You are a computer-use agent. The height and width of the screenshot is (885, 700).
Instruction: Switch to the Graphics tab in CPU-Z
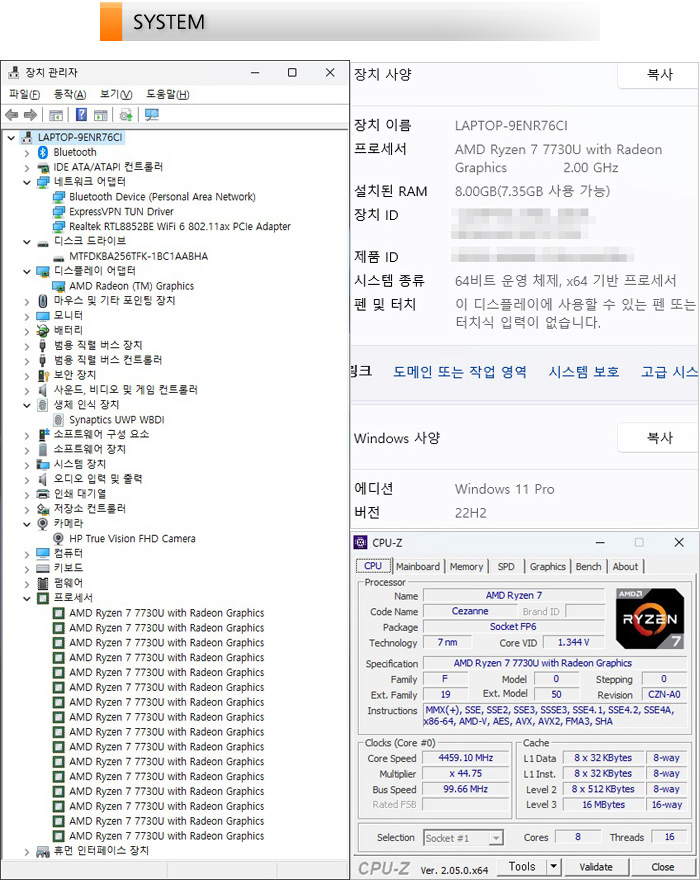point(548,566)
